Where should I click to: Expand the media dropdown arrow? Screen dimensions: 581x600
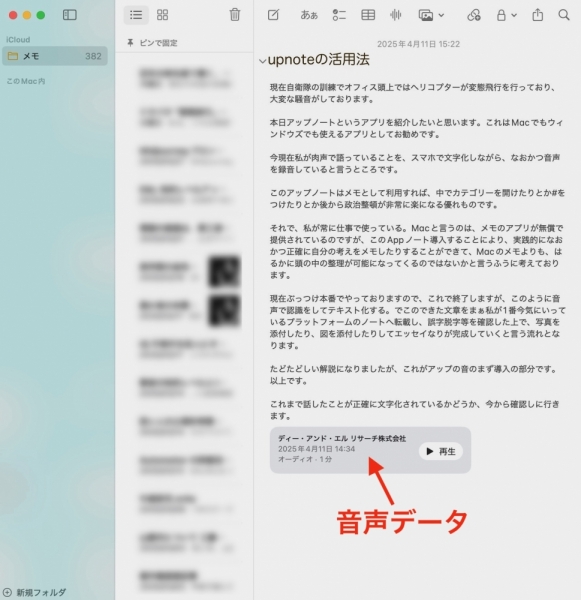point(441,15)
